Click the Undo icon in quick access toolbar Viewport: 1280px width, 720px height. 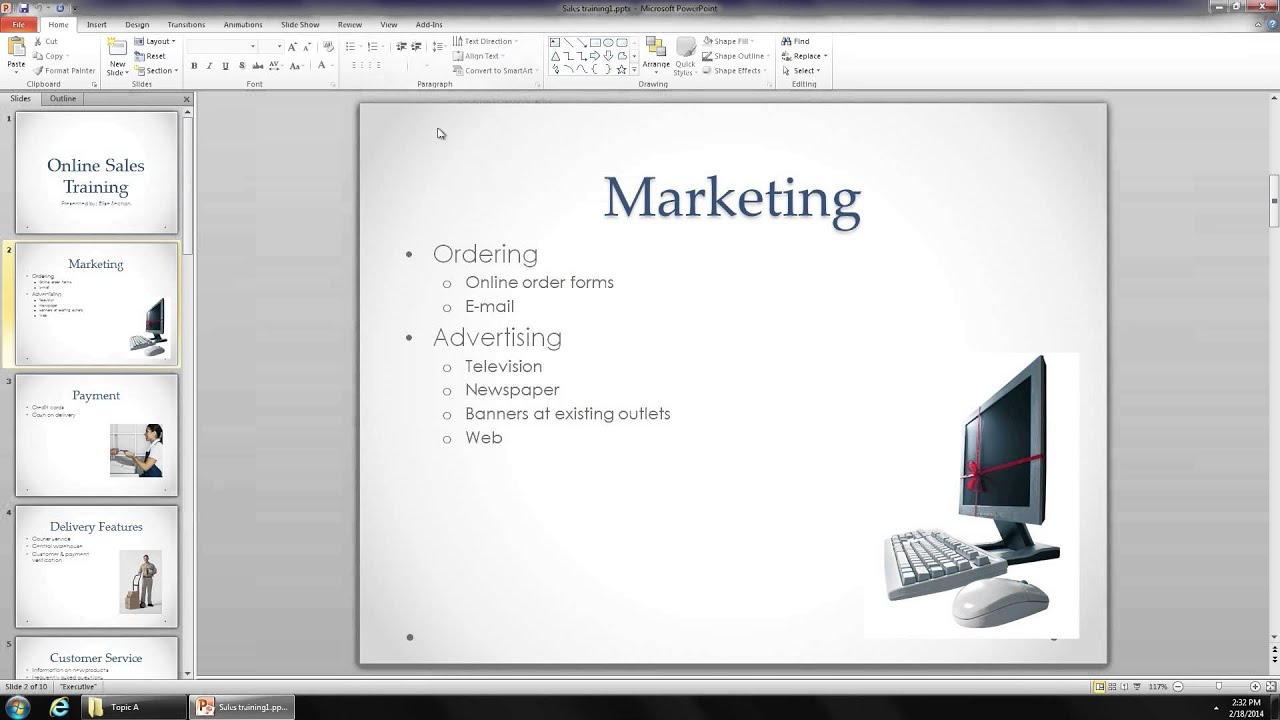coord(39,8)
